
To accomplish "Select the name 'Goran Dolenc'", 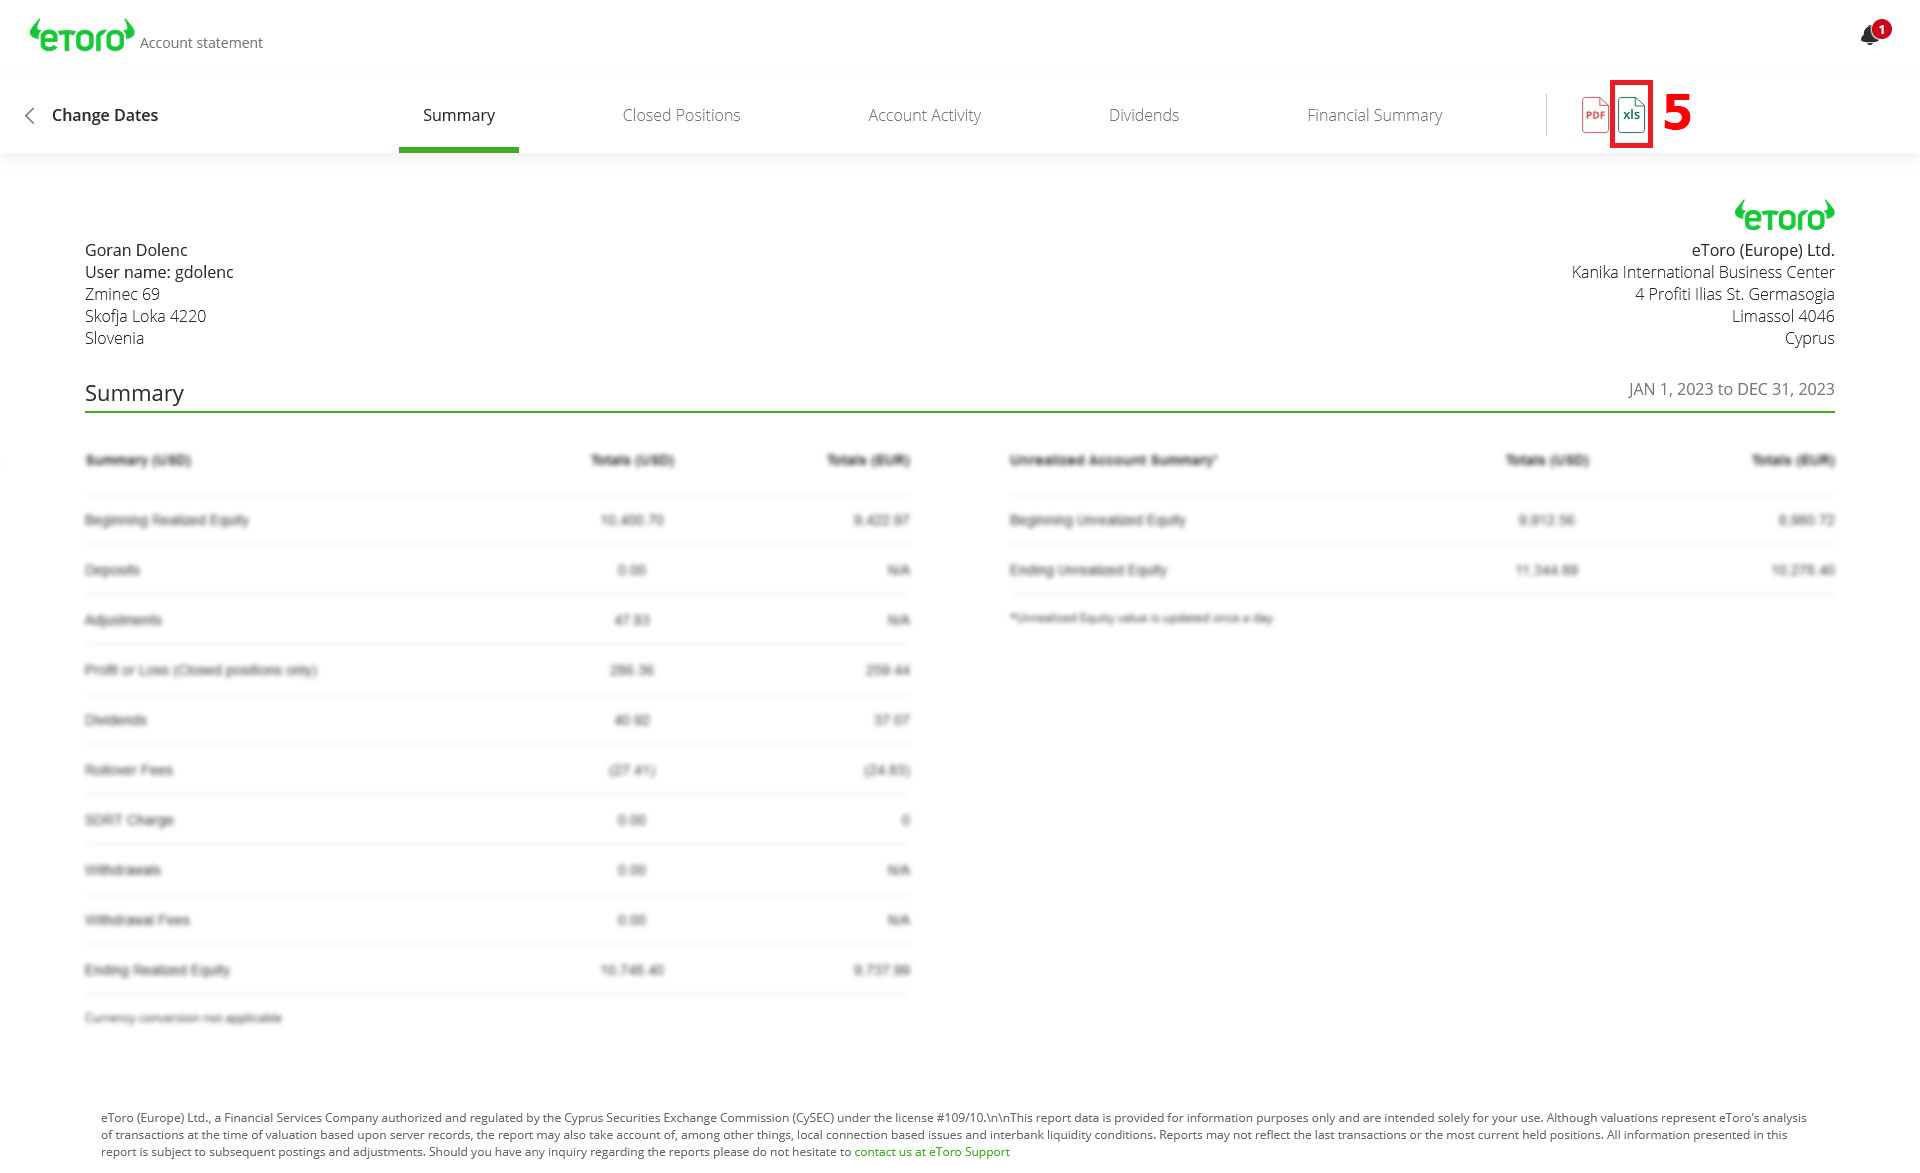I will 136,250.
